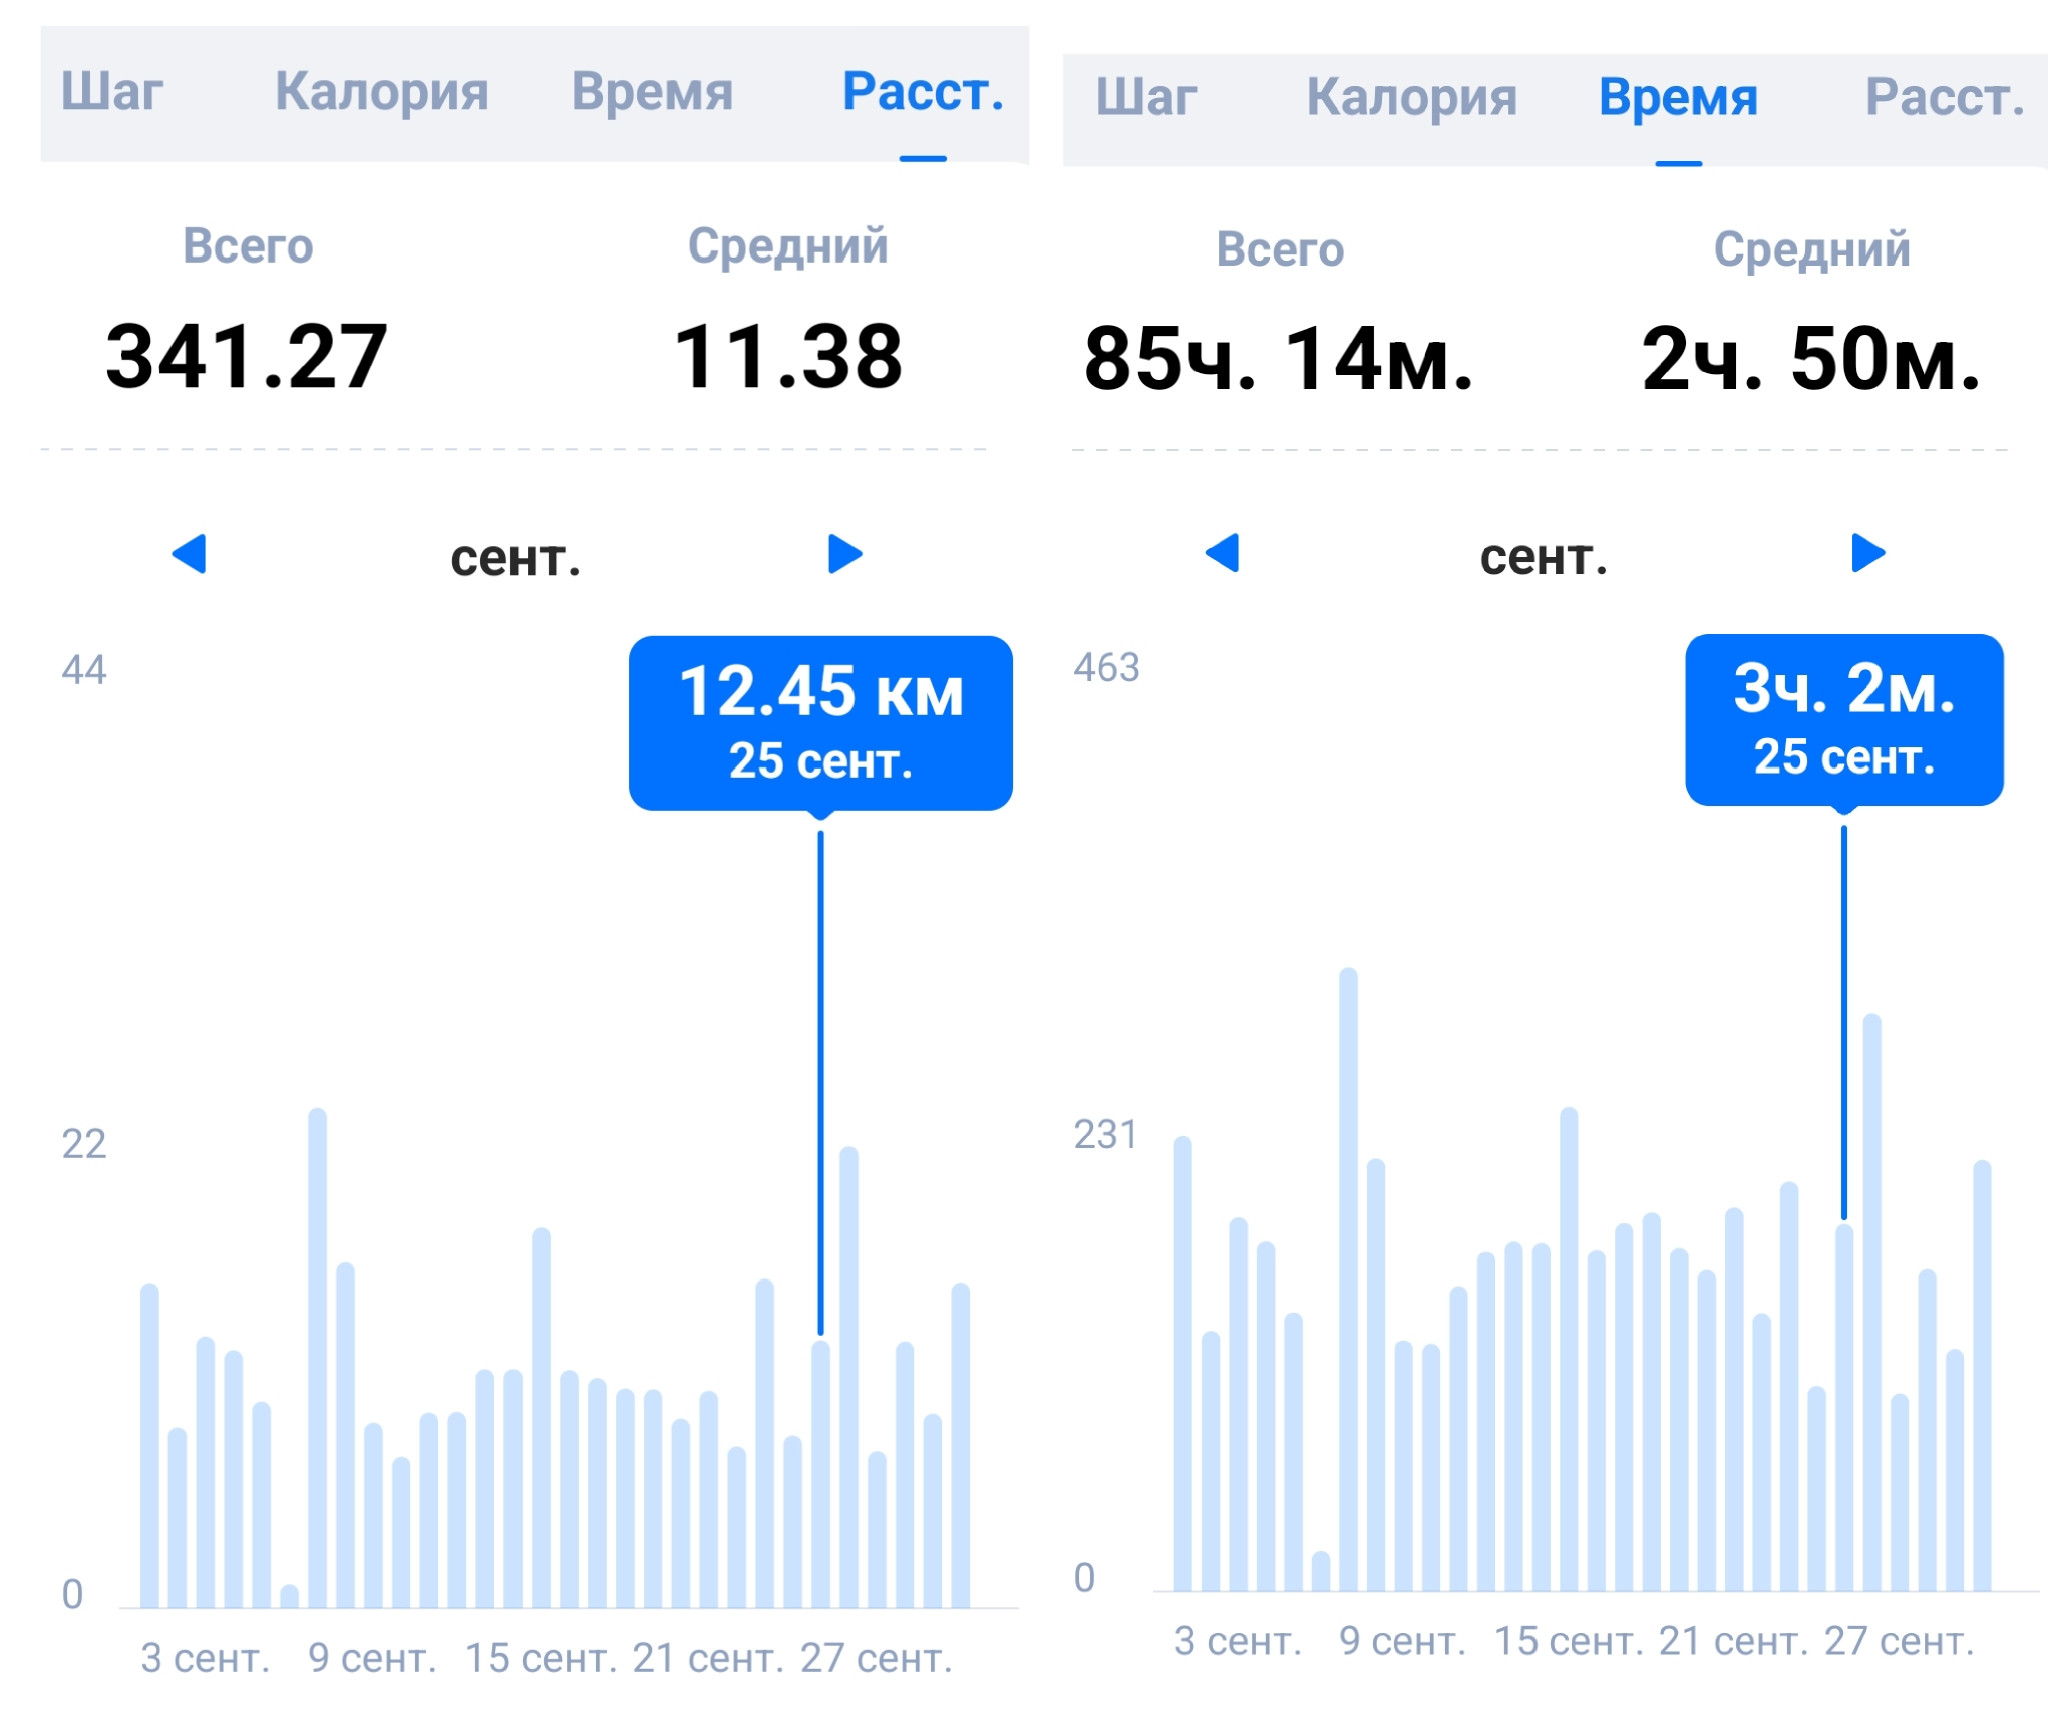
Task: Open Шаг tab in right panel
Action: click(x=1146, y=98)
